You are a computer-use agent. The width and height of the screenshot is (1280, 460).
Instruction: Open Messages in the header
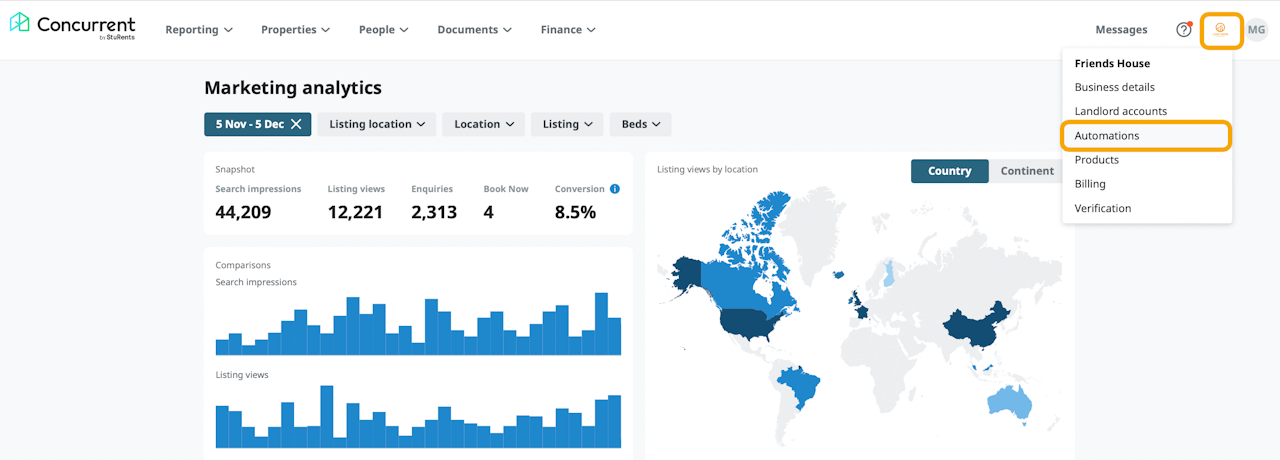tap(1121, 30)
